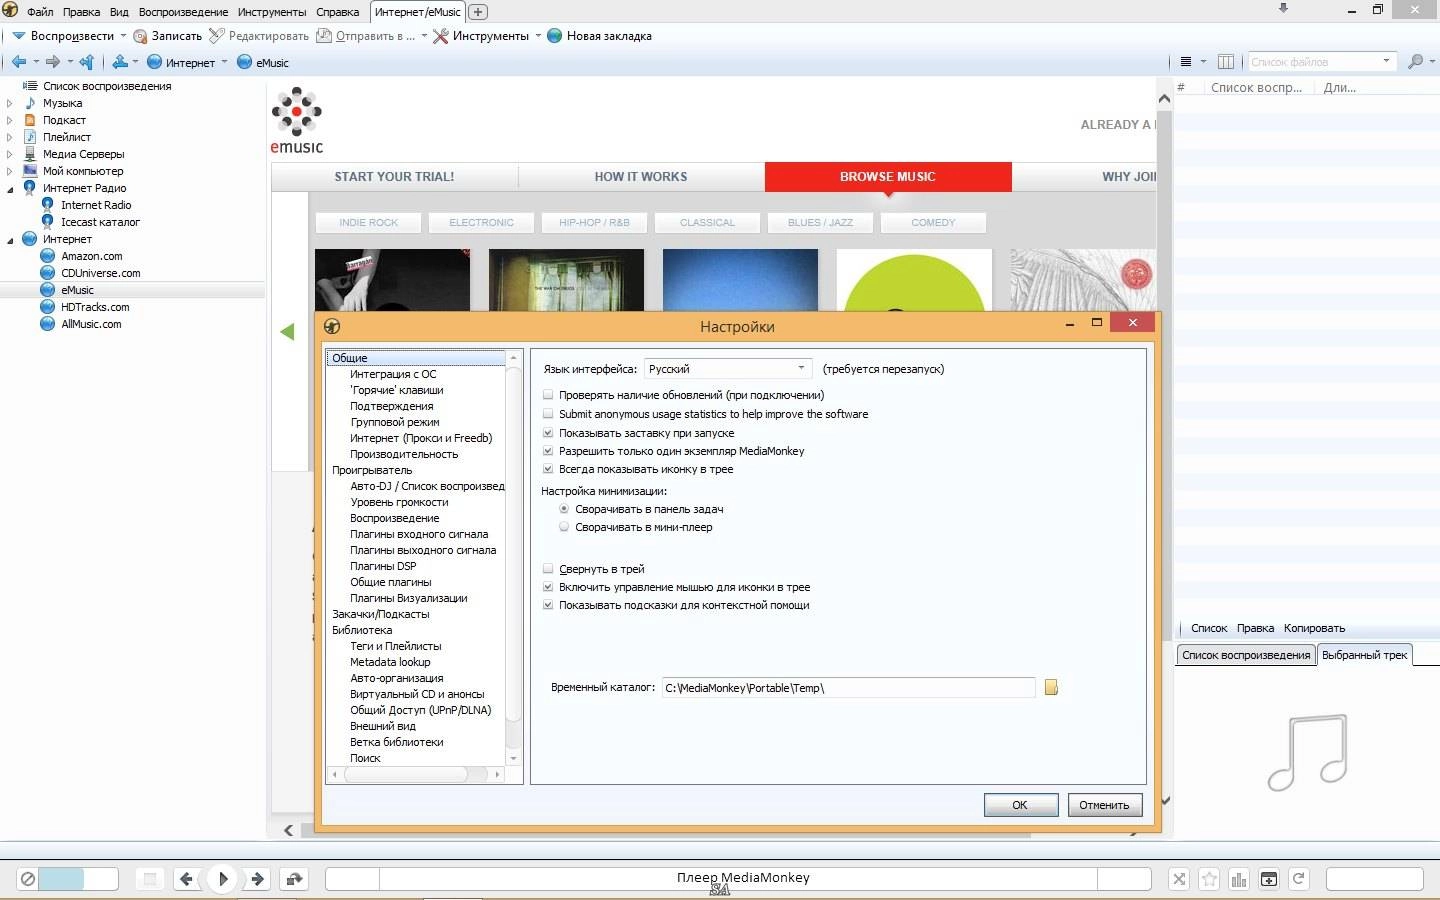Click the Новая закладка globe toolbar item
Viewport: 1440px width, 900px height.
coord(599,36)
